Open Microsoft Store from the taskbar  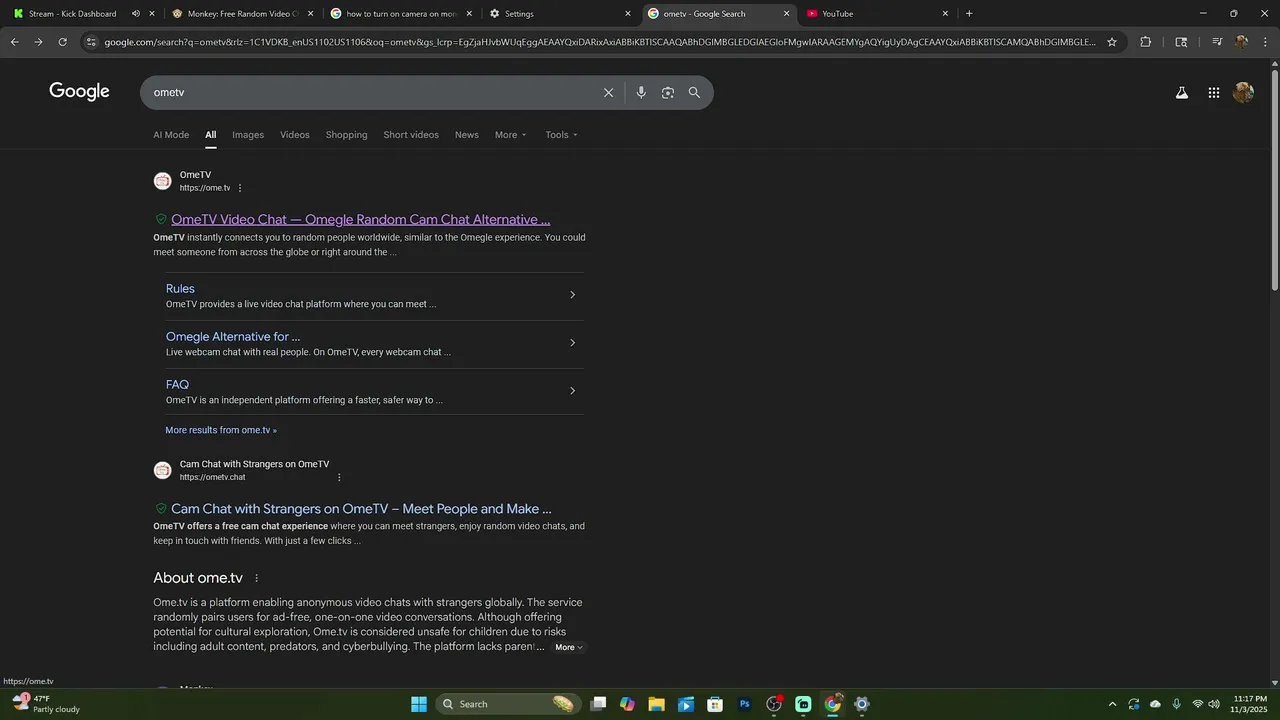(x=715, y=704)
